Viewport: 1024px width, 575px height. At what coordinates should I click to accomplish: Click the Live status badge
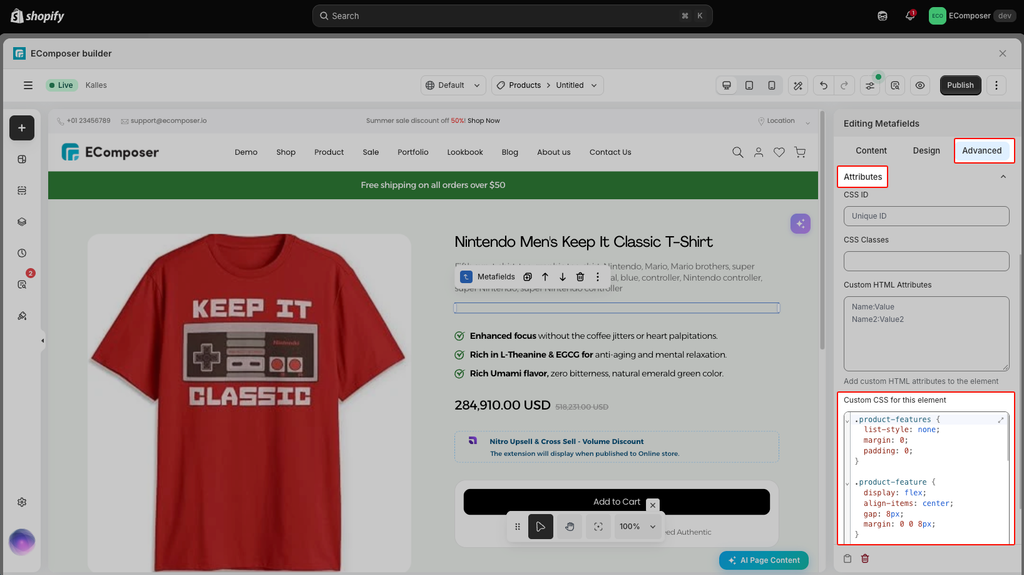click(61, 85)
